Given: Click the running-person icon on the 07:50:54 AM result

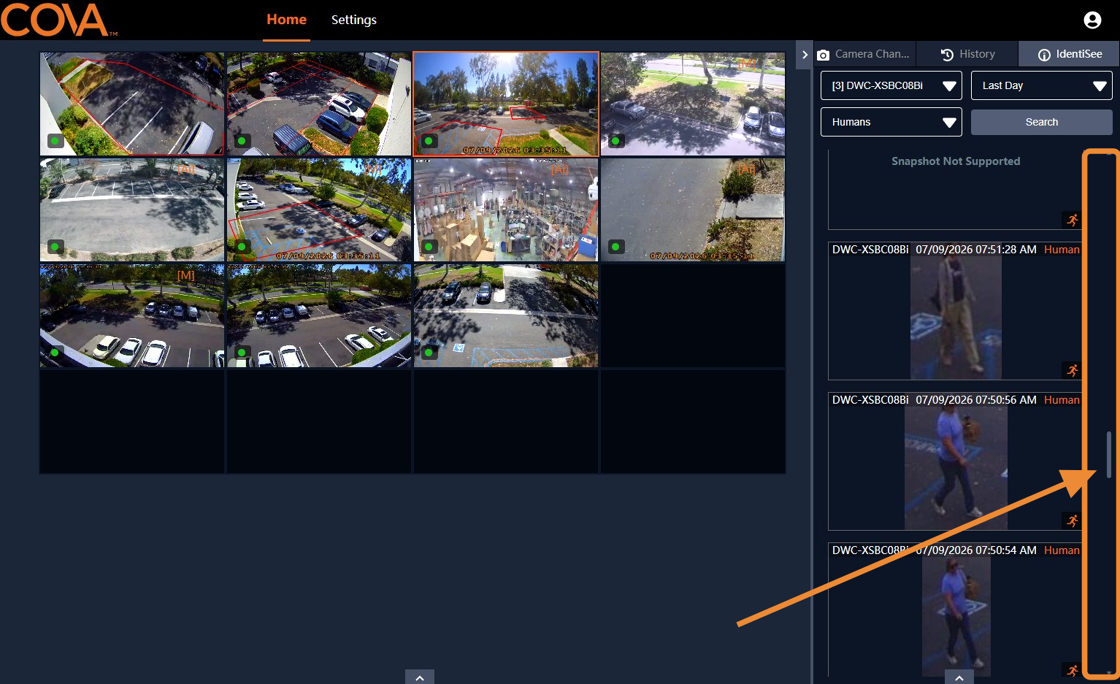Looking at the screenshot, I should click(x=1071, y=670).
